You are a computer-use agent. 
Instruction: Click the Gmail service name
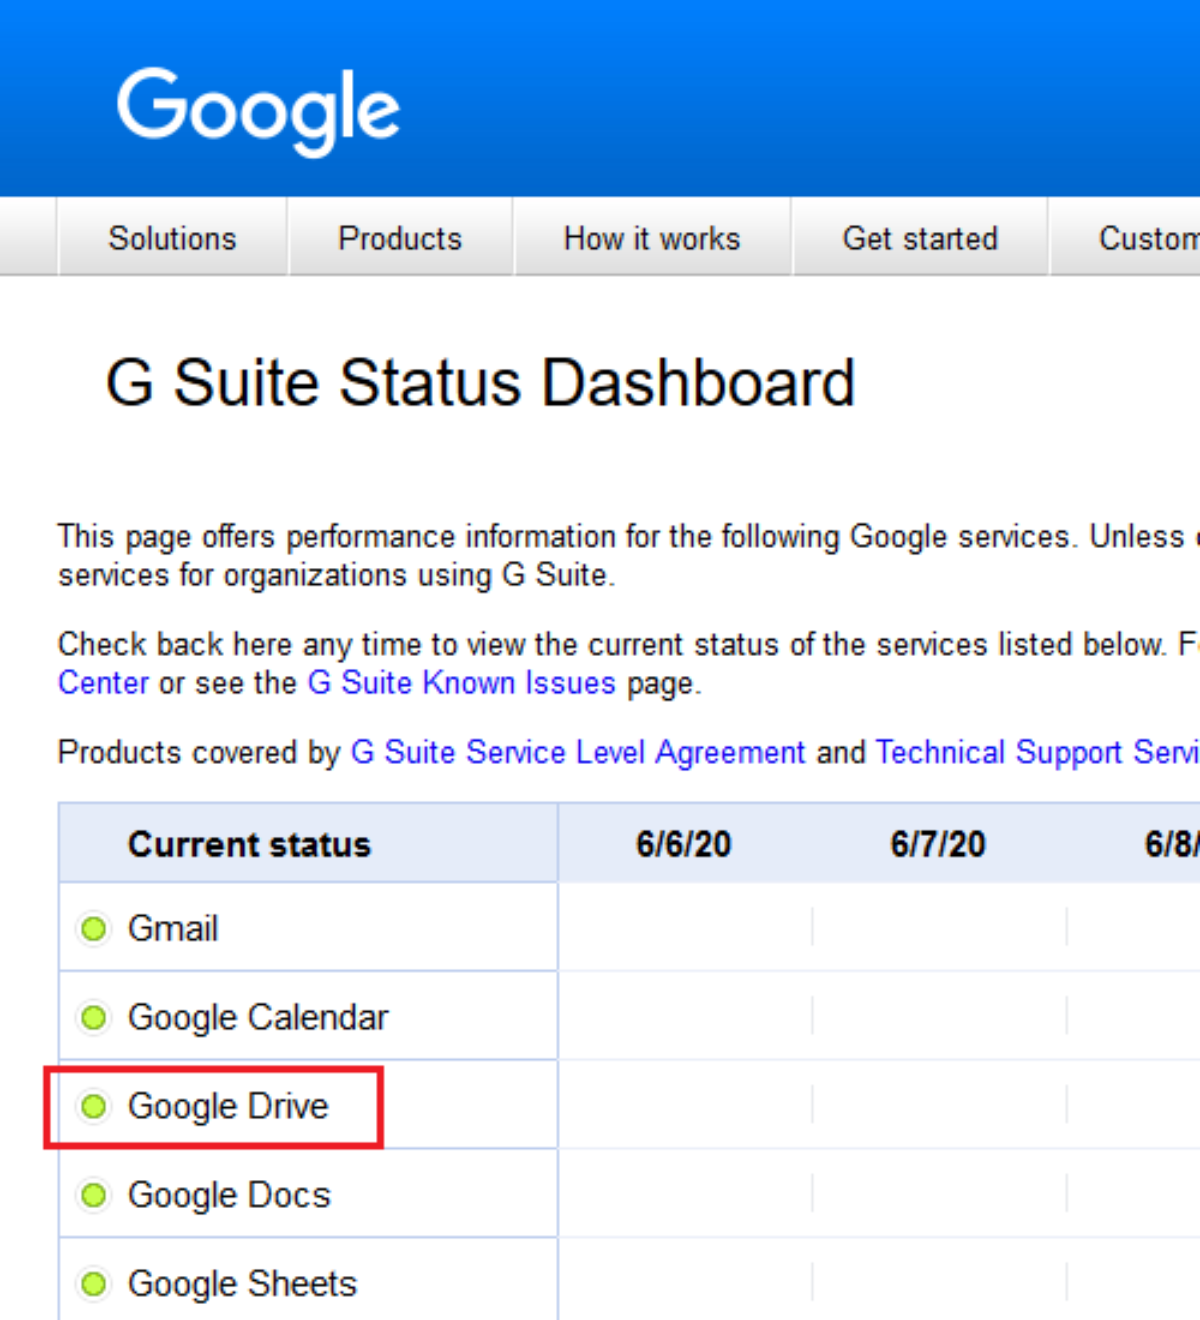point(173,929)
